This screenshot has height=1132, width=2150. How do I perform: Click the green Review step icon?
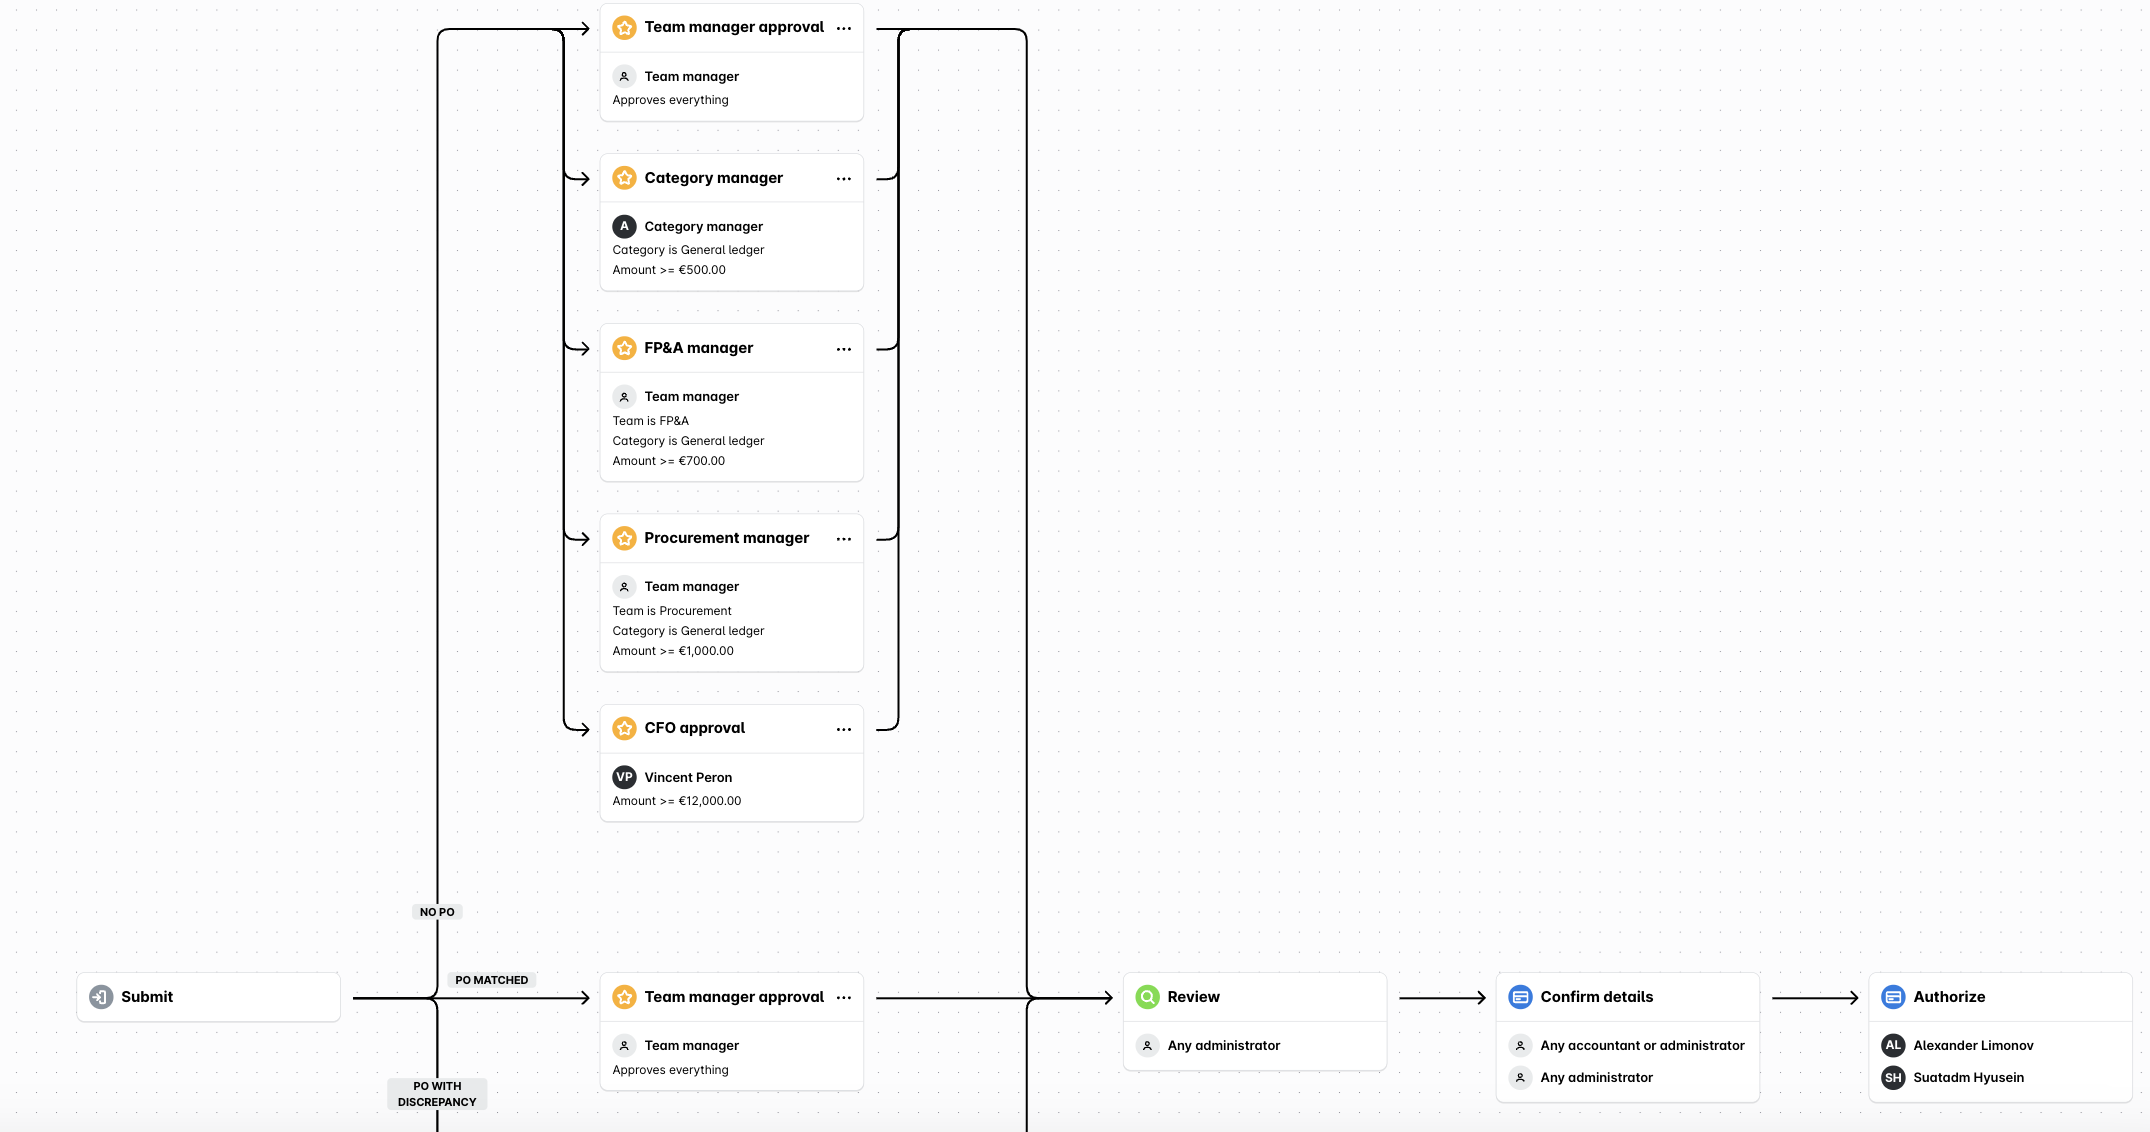(1148, 997)
